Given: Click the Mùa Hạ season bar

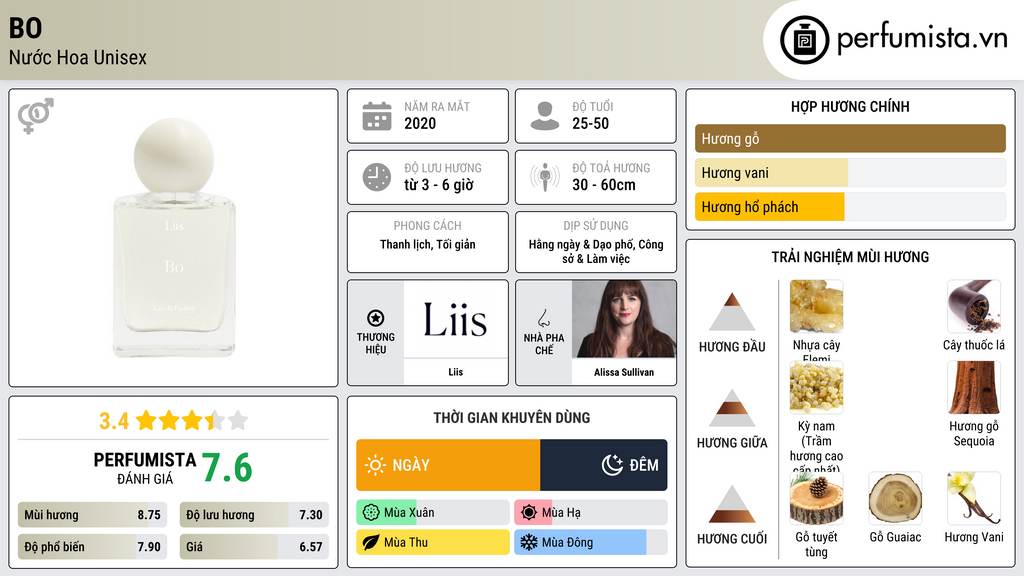Looking at the screenshot, I should click(590, 513).
